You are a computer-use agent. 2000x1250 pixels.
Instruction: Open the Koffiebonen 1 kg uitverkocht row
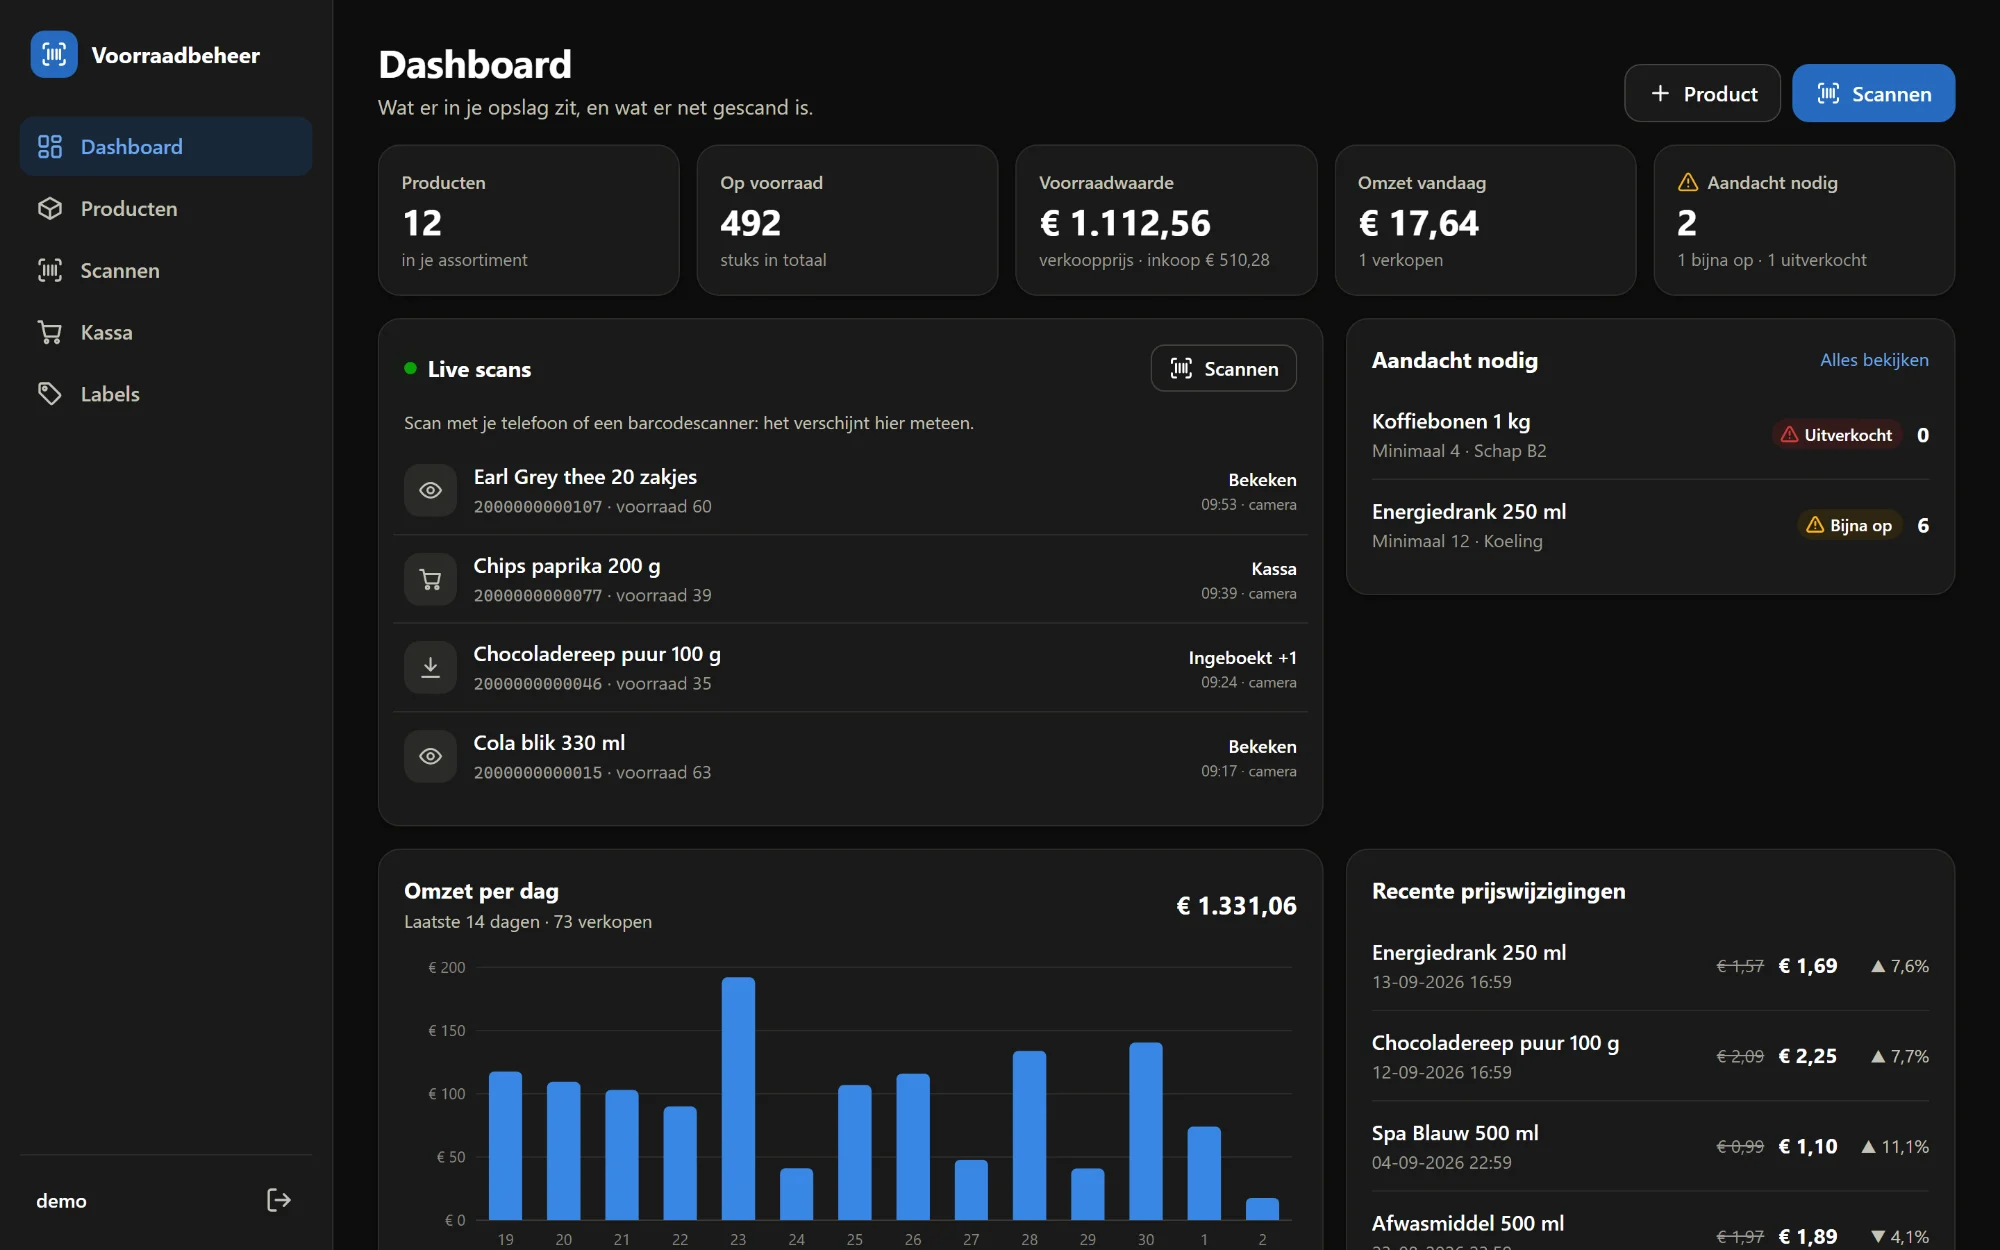(1650, 435)
